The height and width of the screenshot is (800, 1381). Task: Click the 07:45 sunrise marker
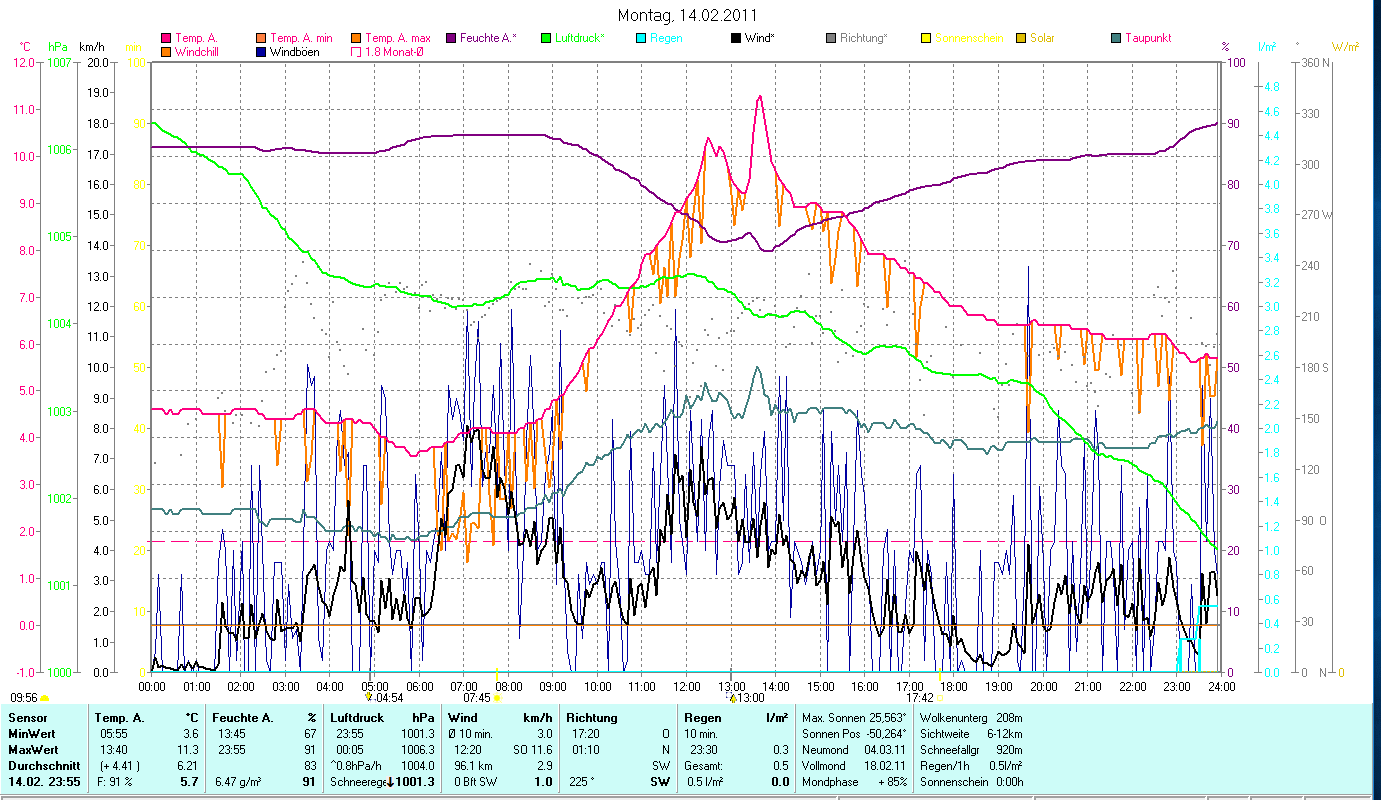pyautogui.click(x=477, y=698)
